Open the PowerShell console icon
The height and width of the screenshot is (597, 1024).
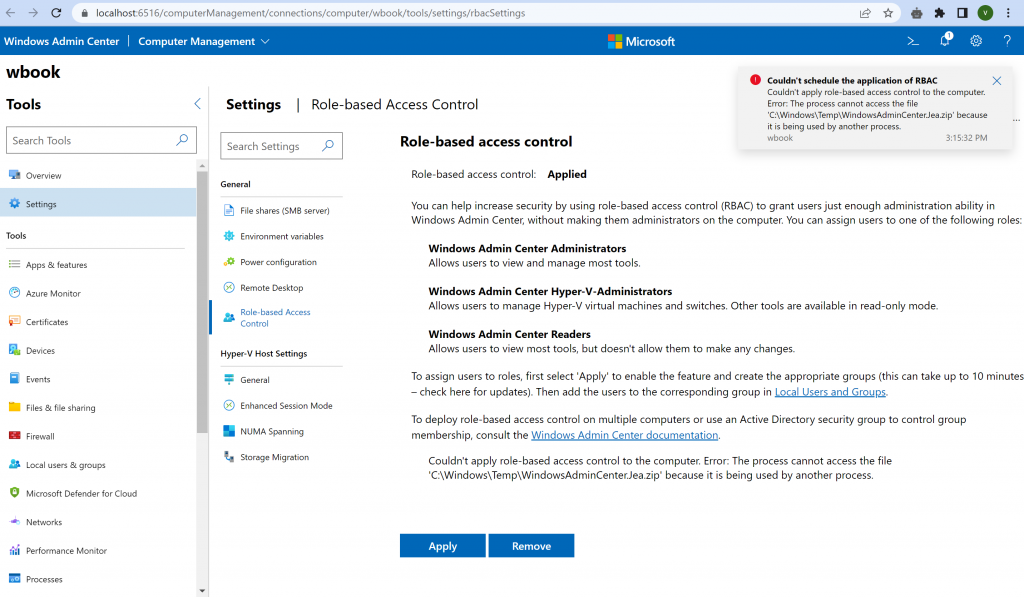point(913,41)
